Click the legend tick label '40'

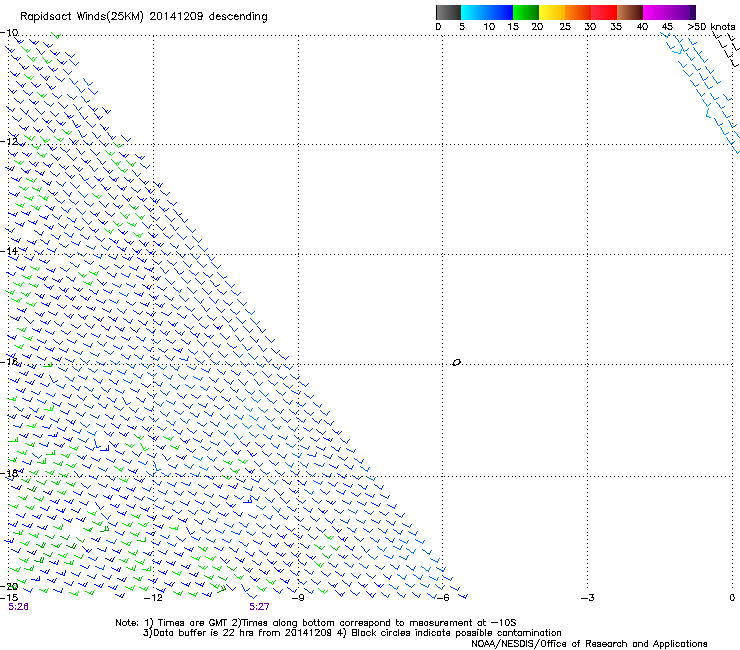tap(642, 26)
